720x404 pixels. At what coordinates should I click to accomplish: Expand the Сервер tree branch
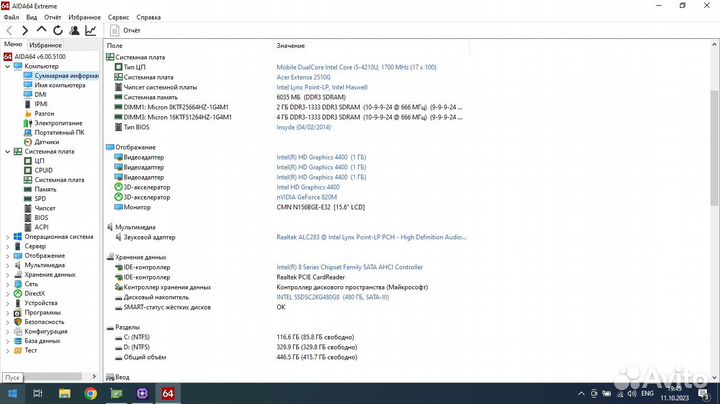click(x=7, y=246)
